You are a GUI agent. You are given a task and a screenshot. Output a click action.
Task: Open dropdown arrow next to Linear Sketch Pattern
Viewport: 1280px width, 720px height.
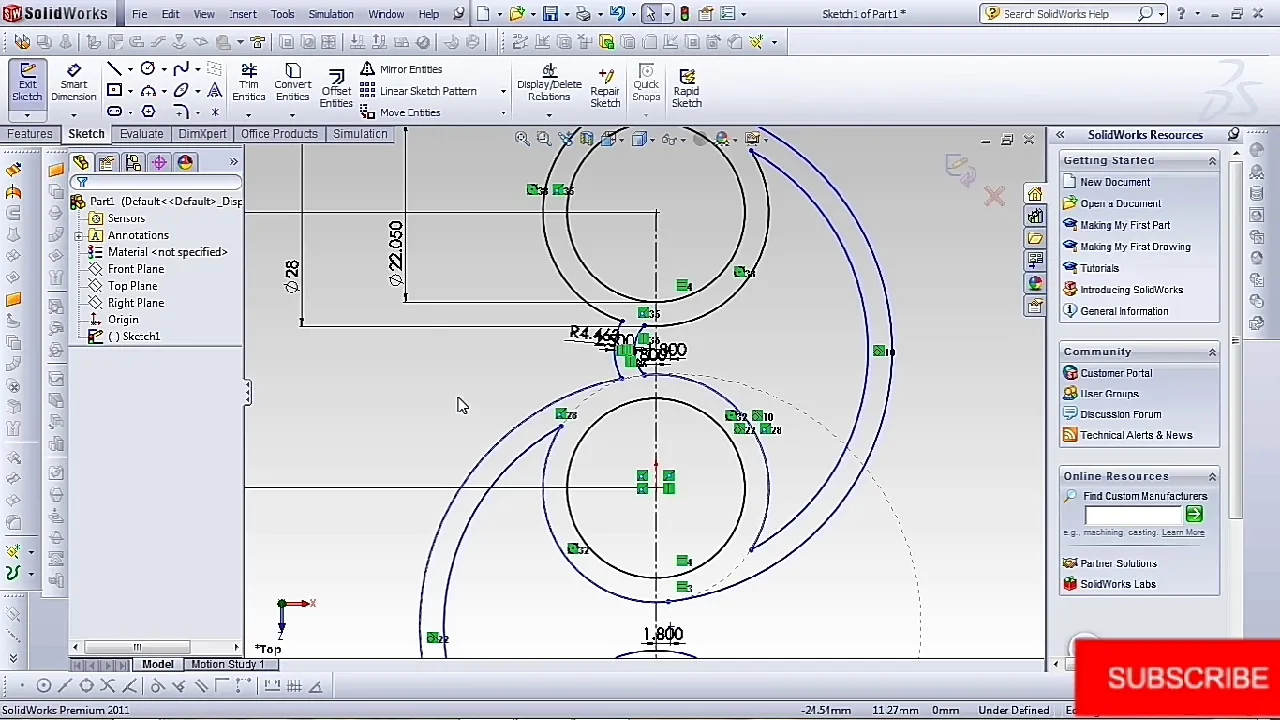coord(503,91)
